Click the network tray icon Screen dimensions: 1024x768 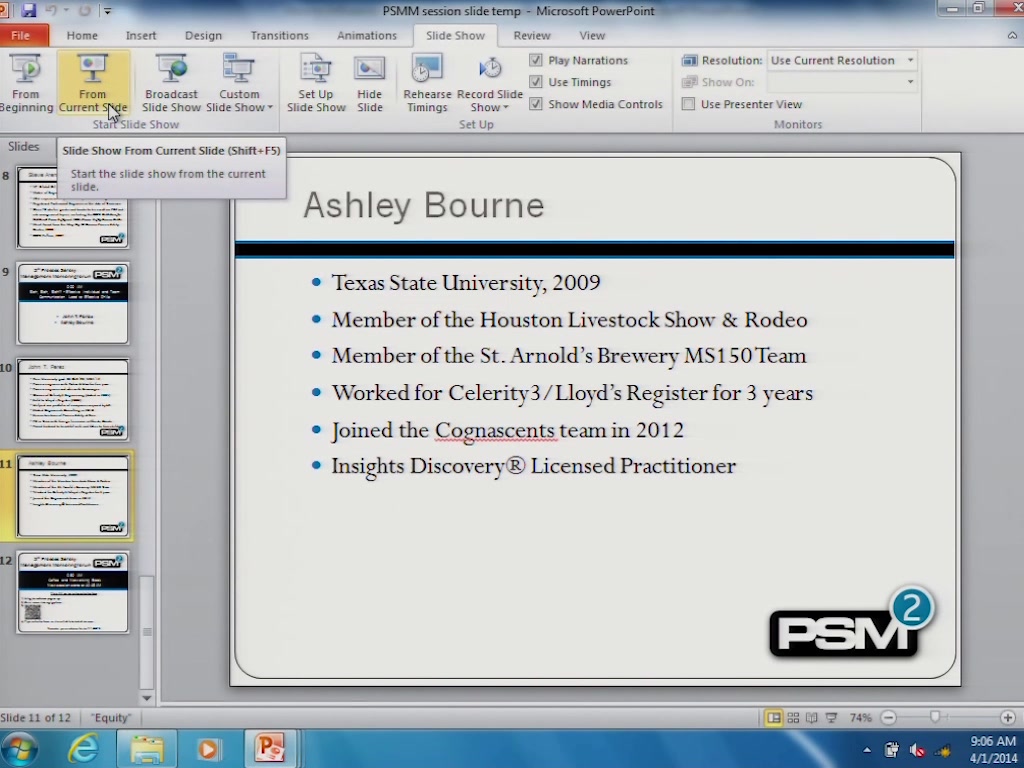(x=944, y=750)
